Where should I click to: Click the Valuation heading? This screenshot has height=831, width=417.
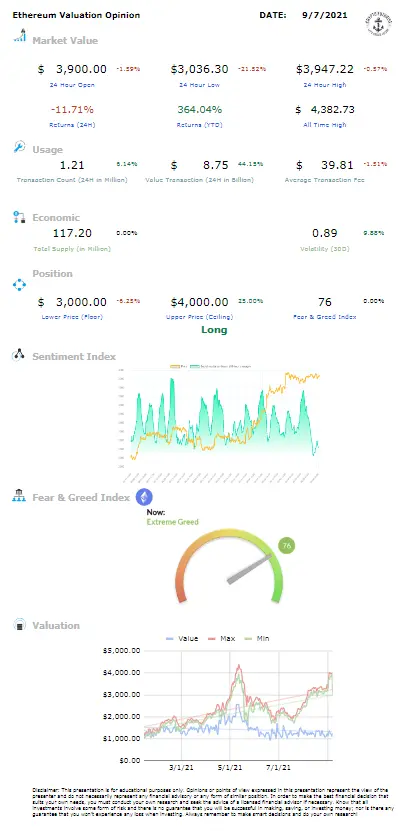pyautogui.click(x=56, y=625)
